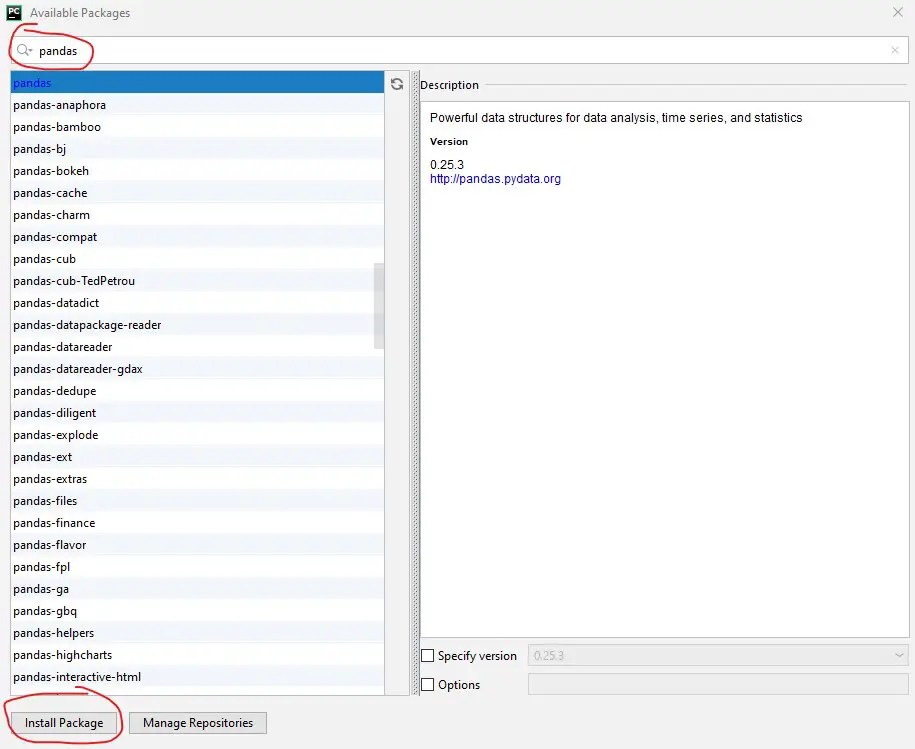Select the pandas package row
Viewport: 915px width, 749px height.
click(x=197, y=83)
